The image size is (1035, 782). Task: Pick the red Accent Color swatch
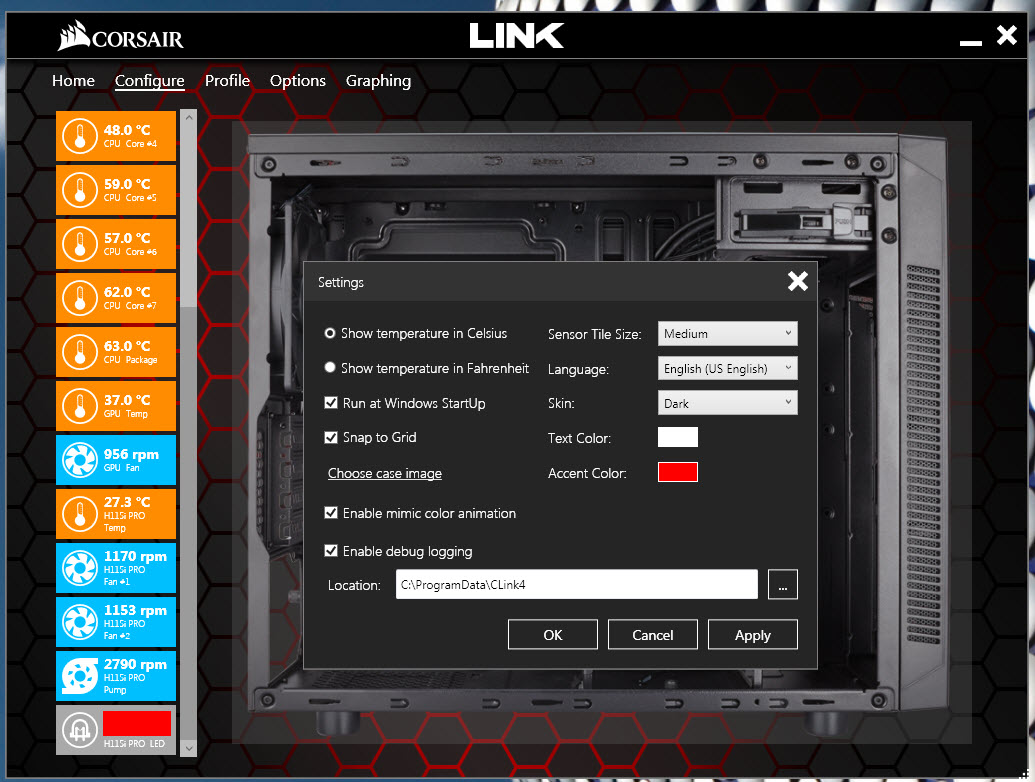[678, 472]
